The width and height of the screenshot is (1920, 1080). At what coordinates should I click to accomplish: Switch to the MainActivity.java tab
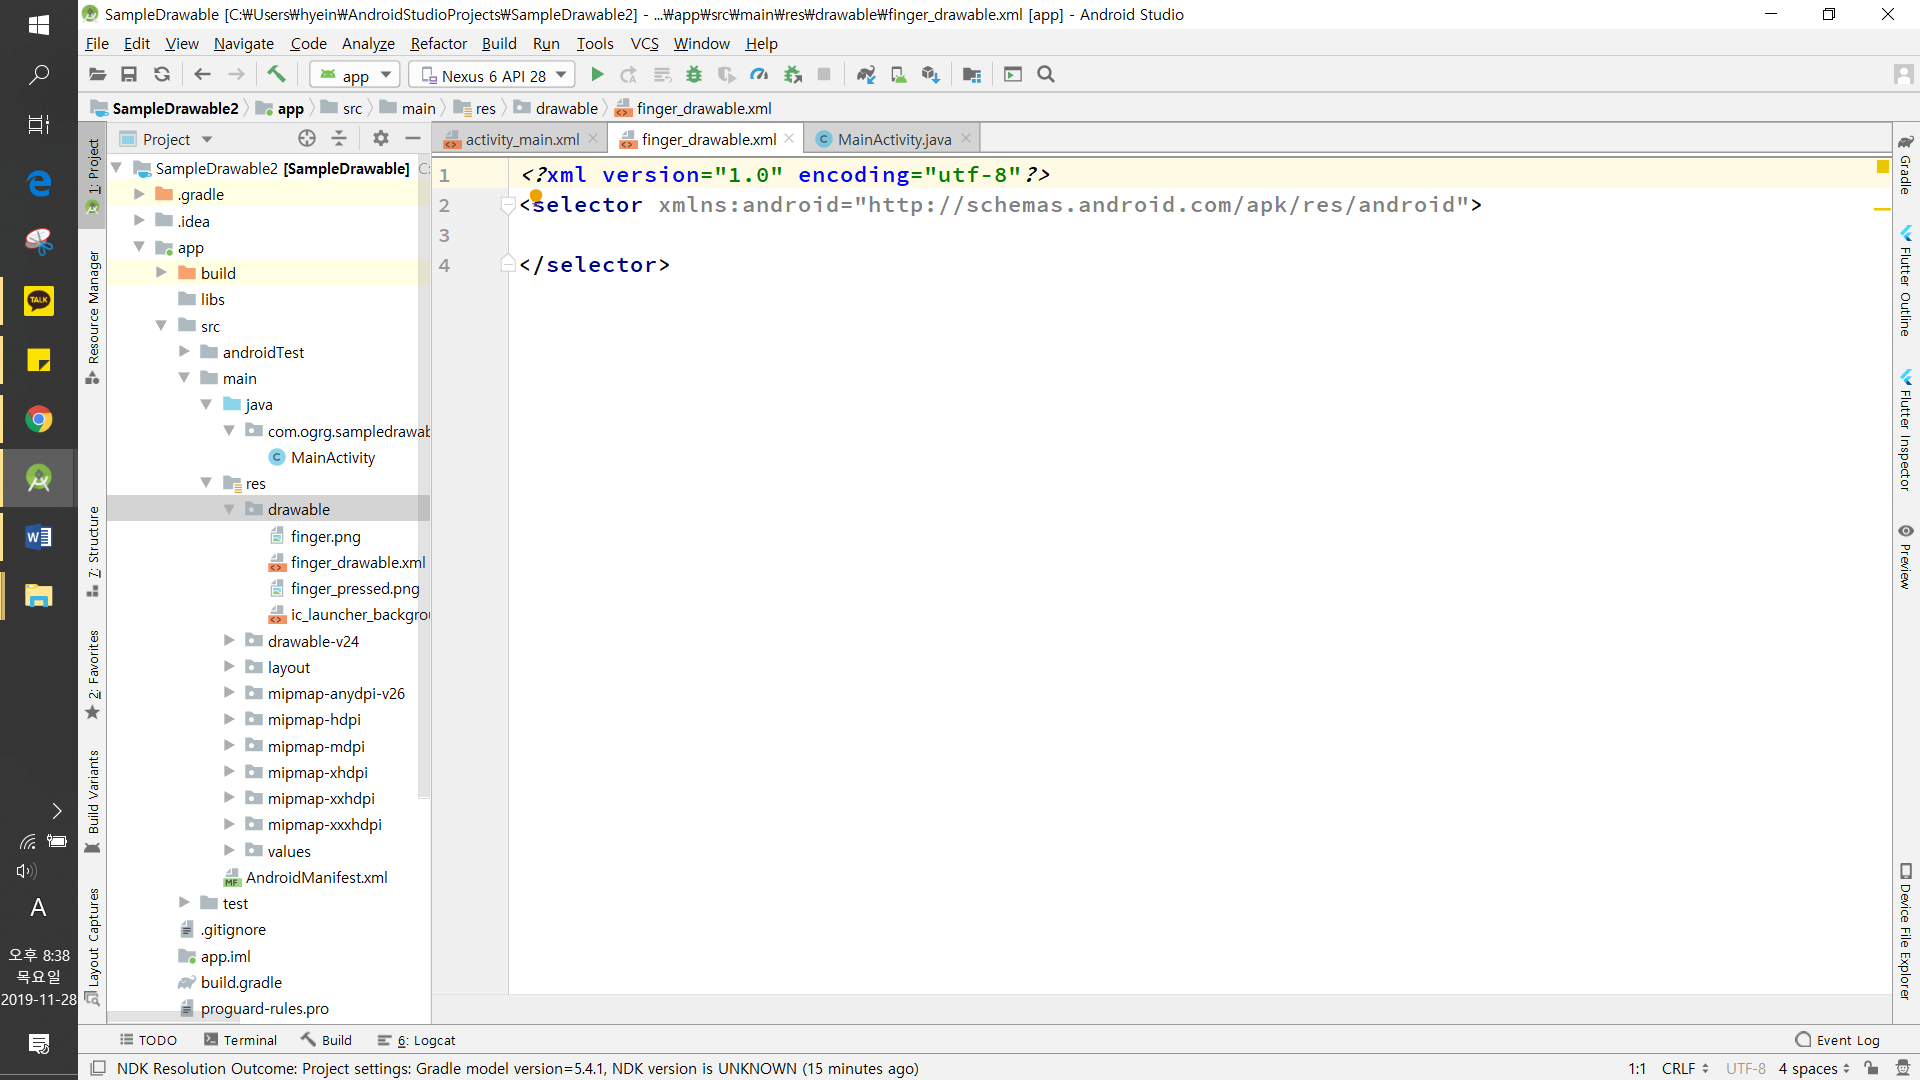click(x=893, y=139)
